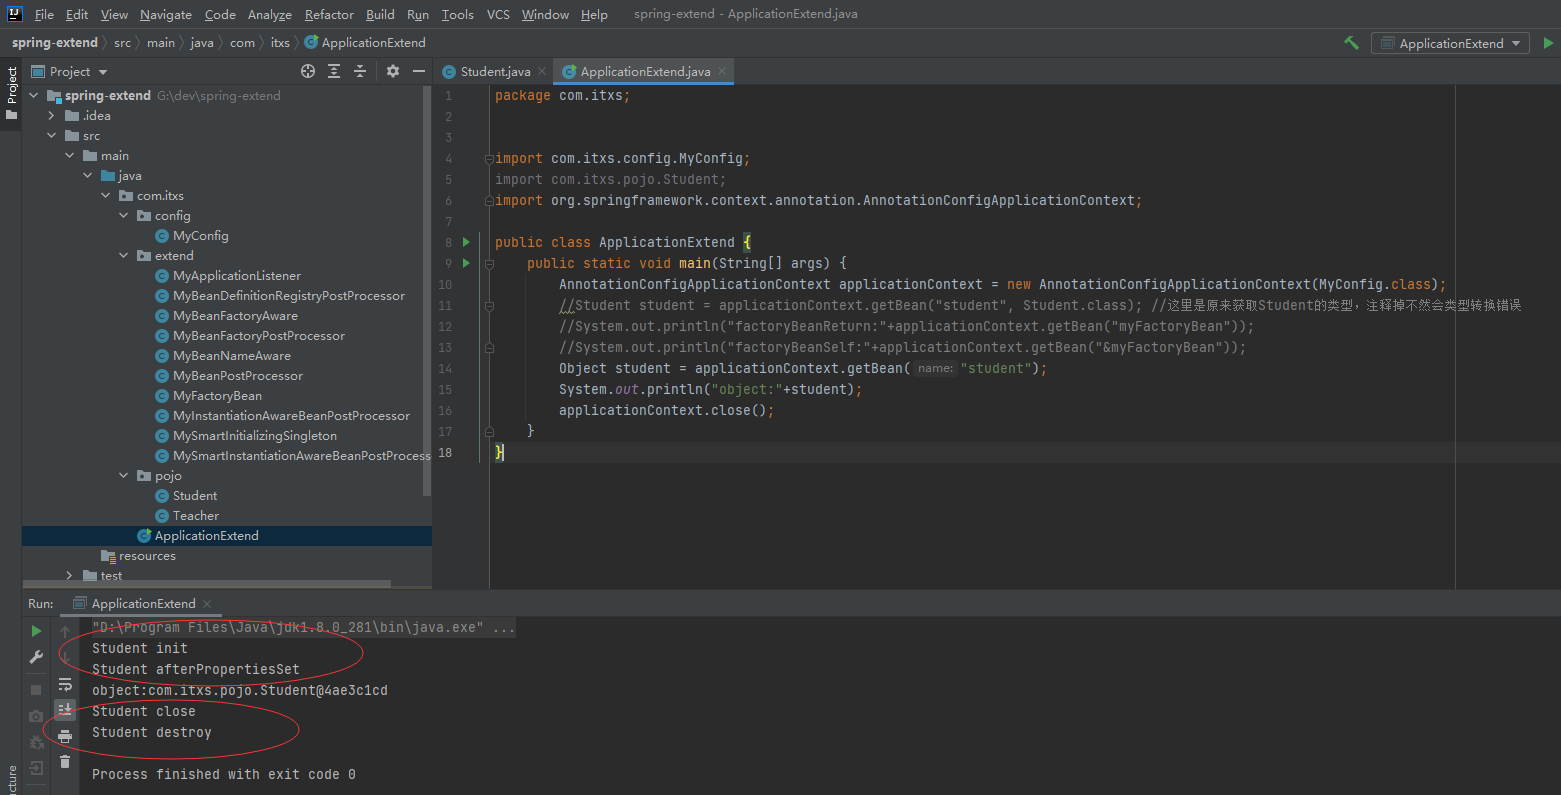
Task: Clear console output with the trash icon
Action: 65,762
